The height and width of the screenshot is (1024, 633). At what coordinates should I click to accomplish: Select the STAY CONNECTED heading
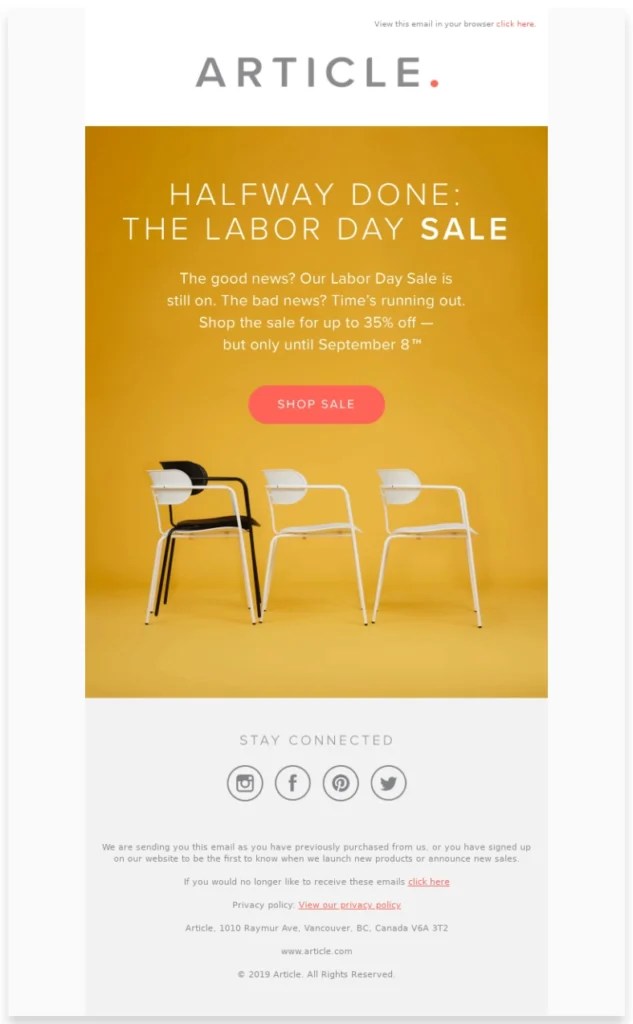click(x=316, y=740)
